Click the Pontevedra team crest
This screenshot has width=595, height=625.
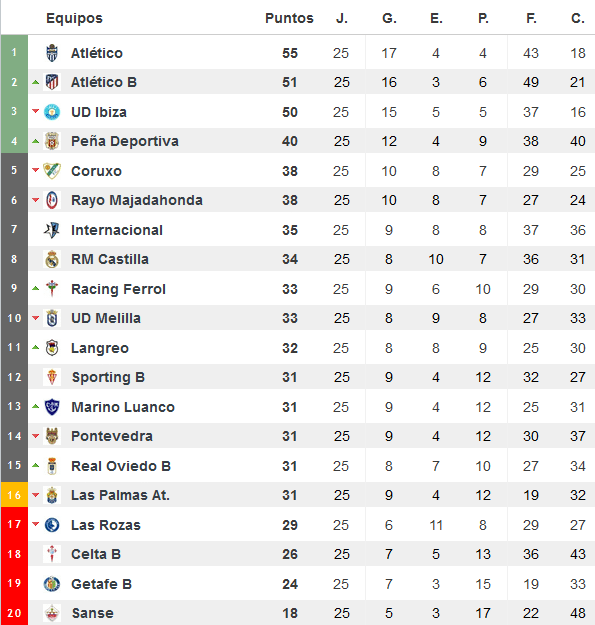(52, 436)
